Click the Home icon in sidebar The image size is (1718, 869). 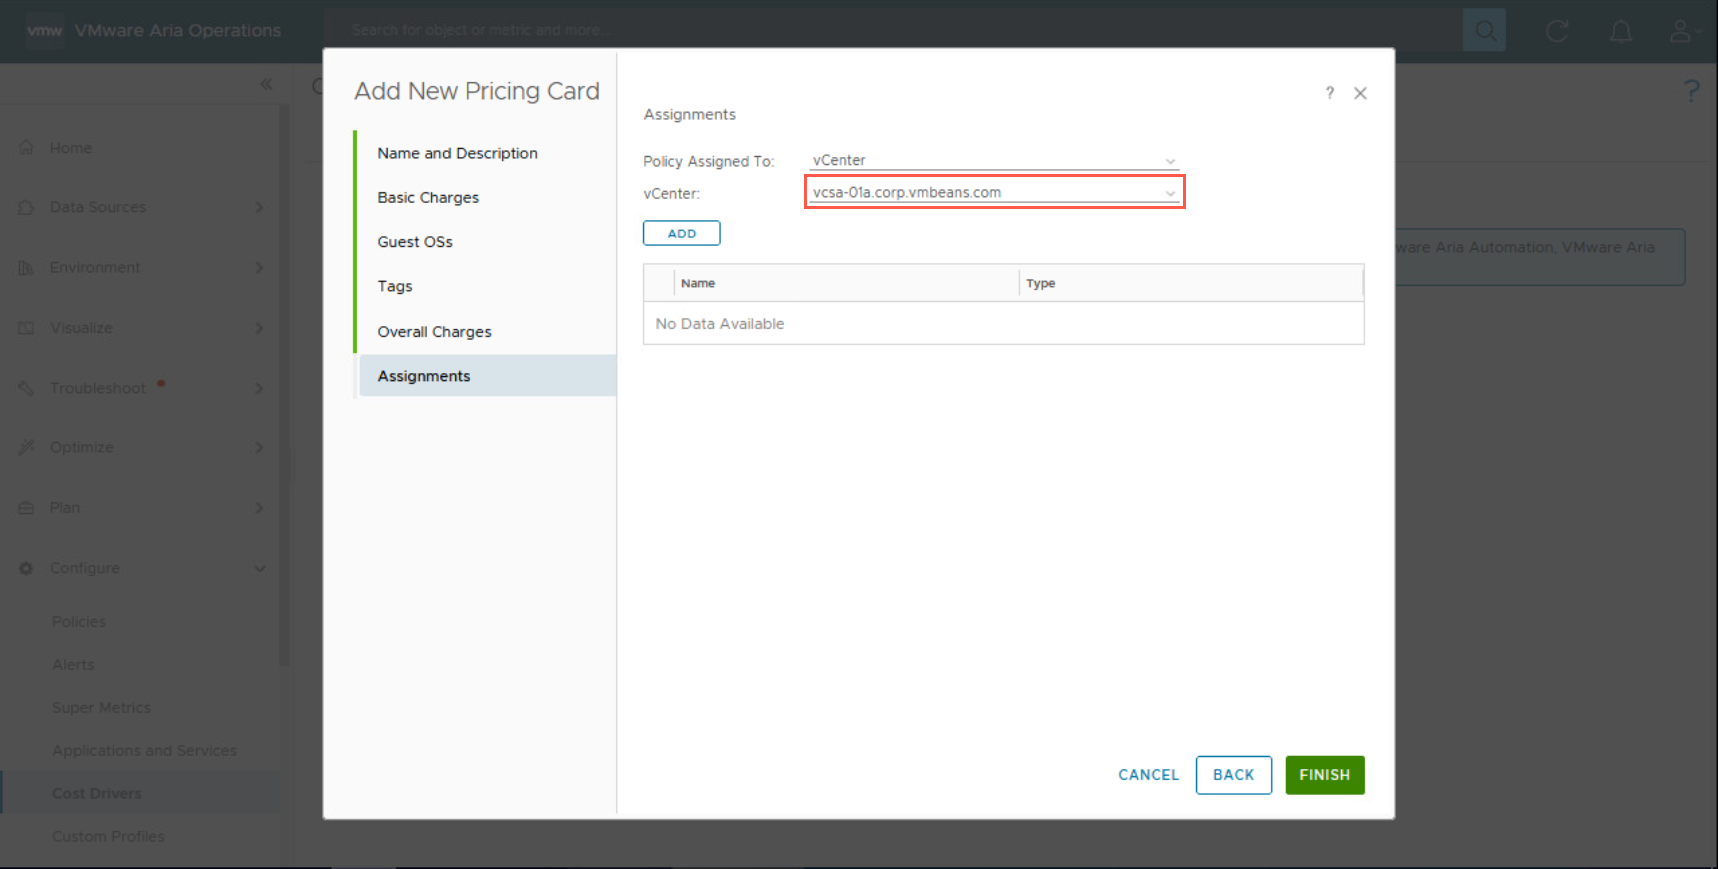pyautogui.click(x=27, y=148)
